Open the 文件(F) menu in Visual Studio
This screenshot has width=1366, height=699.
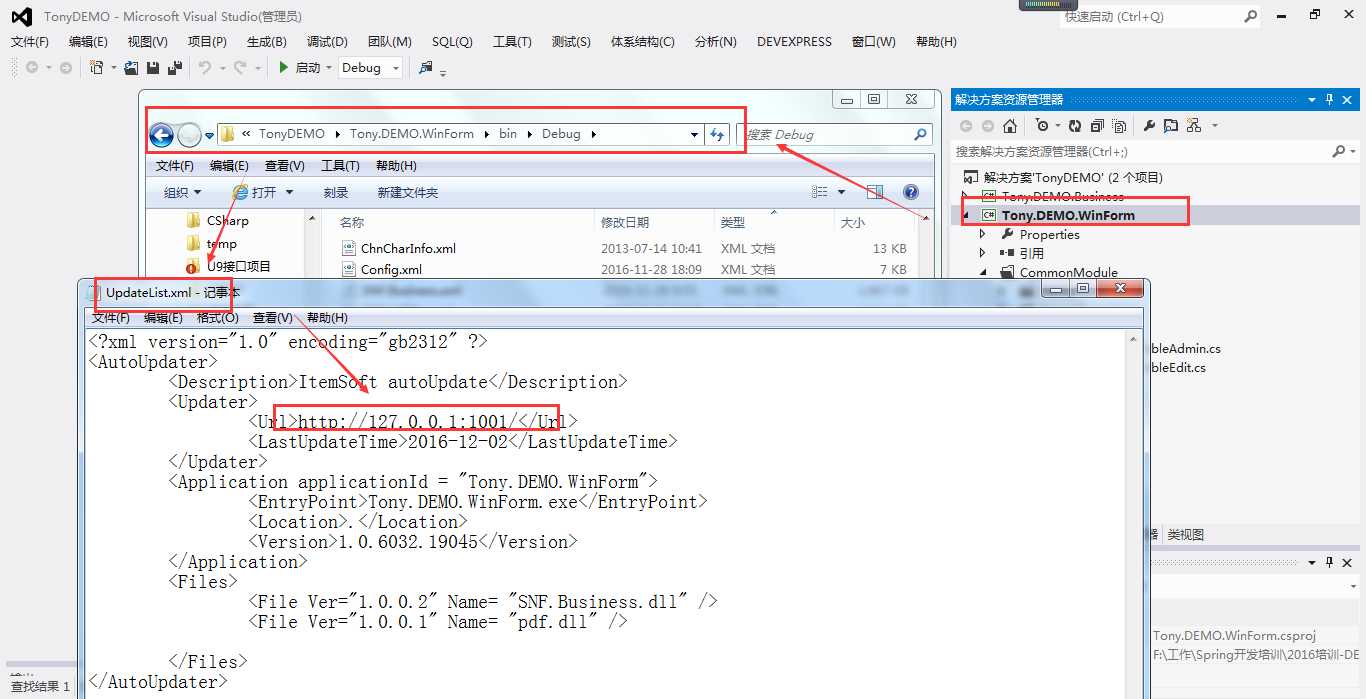(29, 41)
